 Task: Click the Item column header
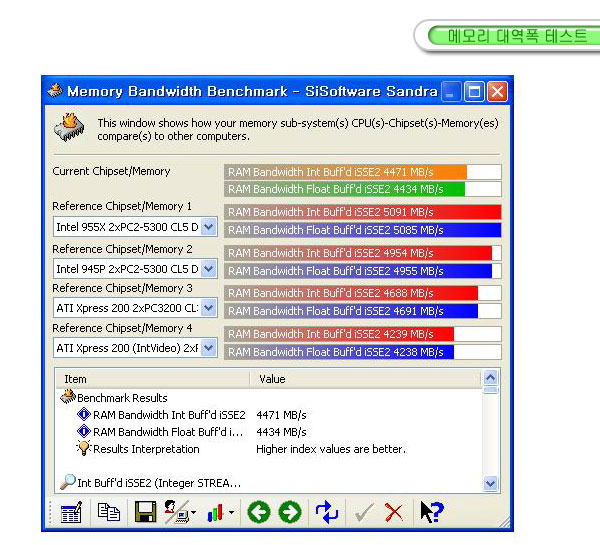tap(153, 379)
